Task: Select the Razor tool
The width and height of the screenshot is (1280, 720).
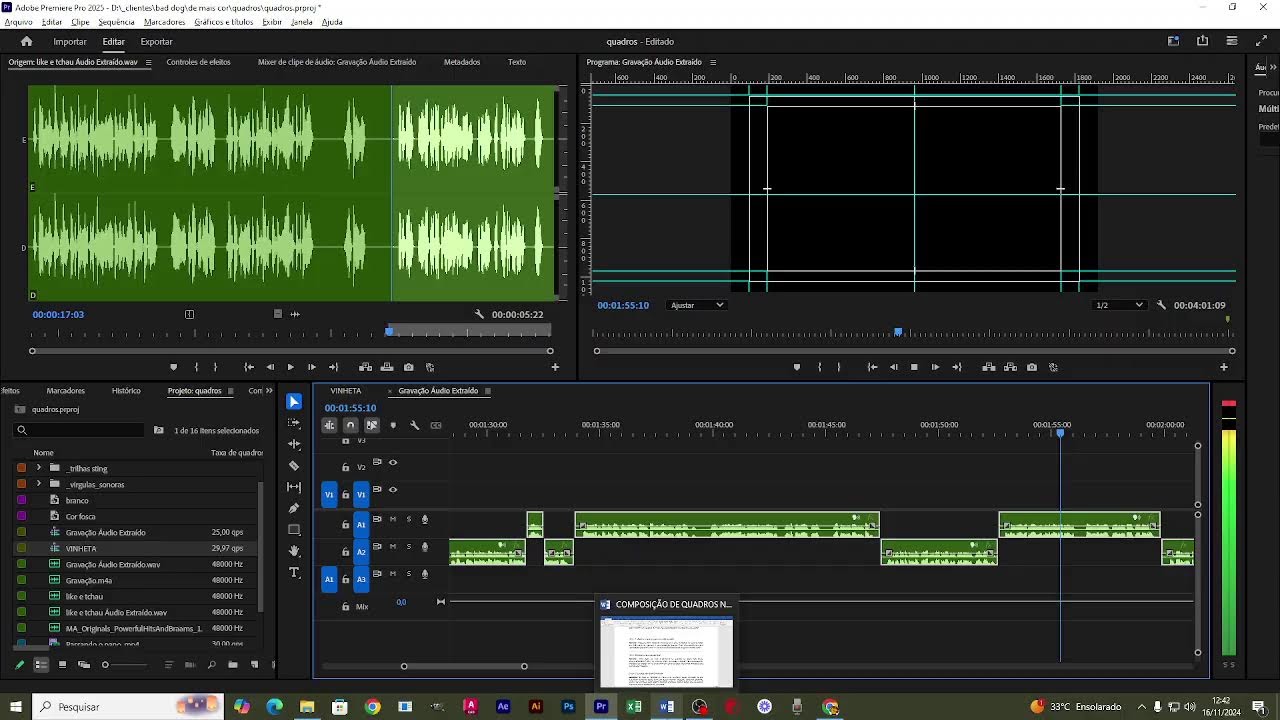Action: (x=294, y=466)
